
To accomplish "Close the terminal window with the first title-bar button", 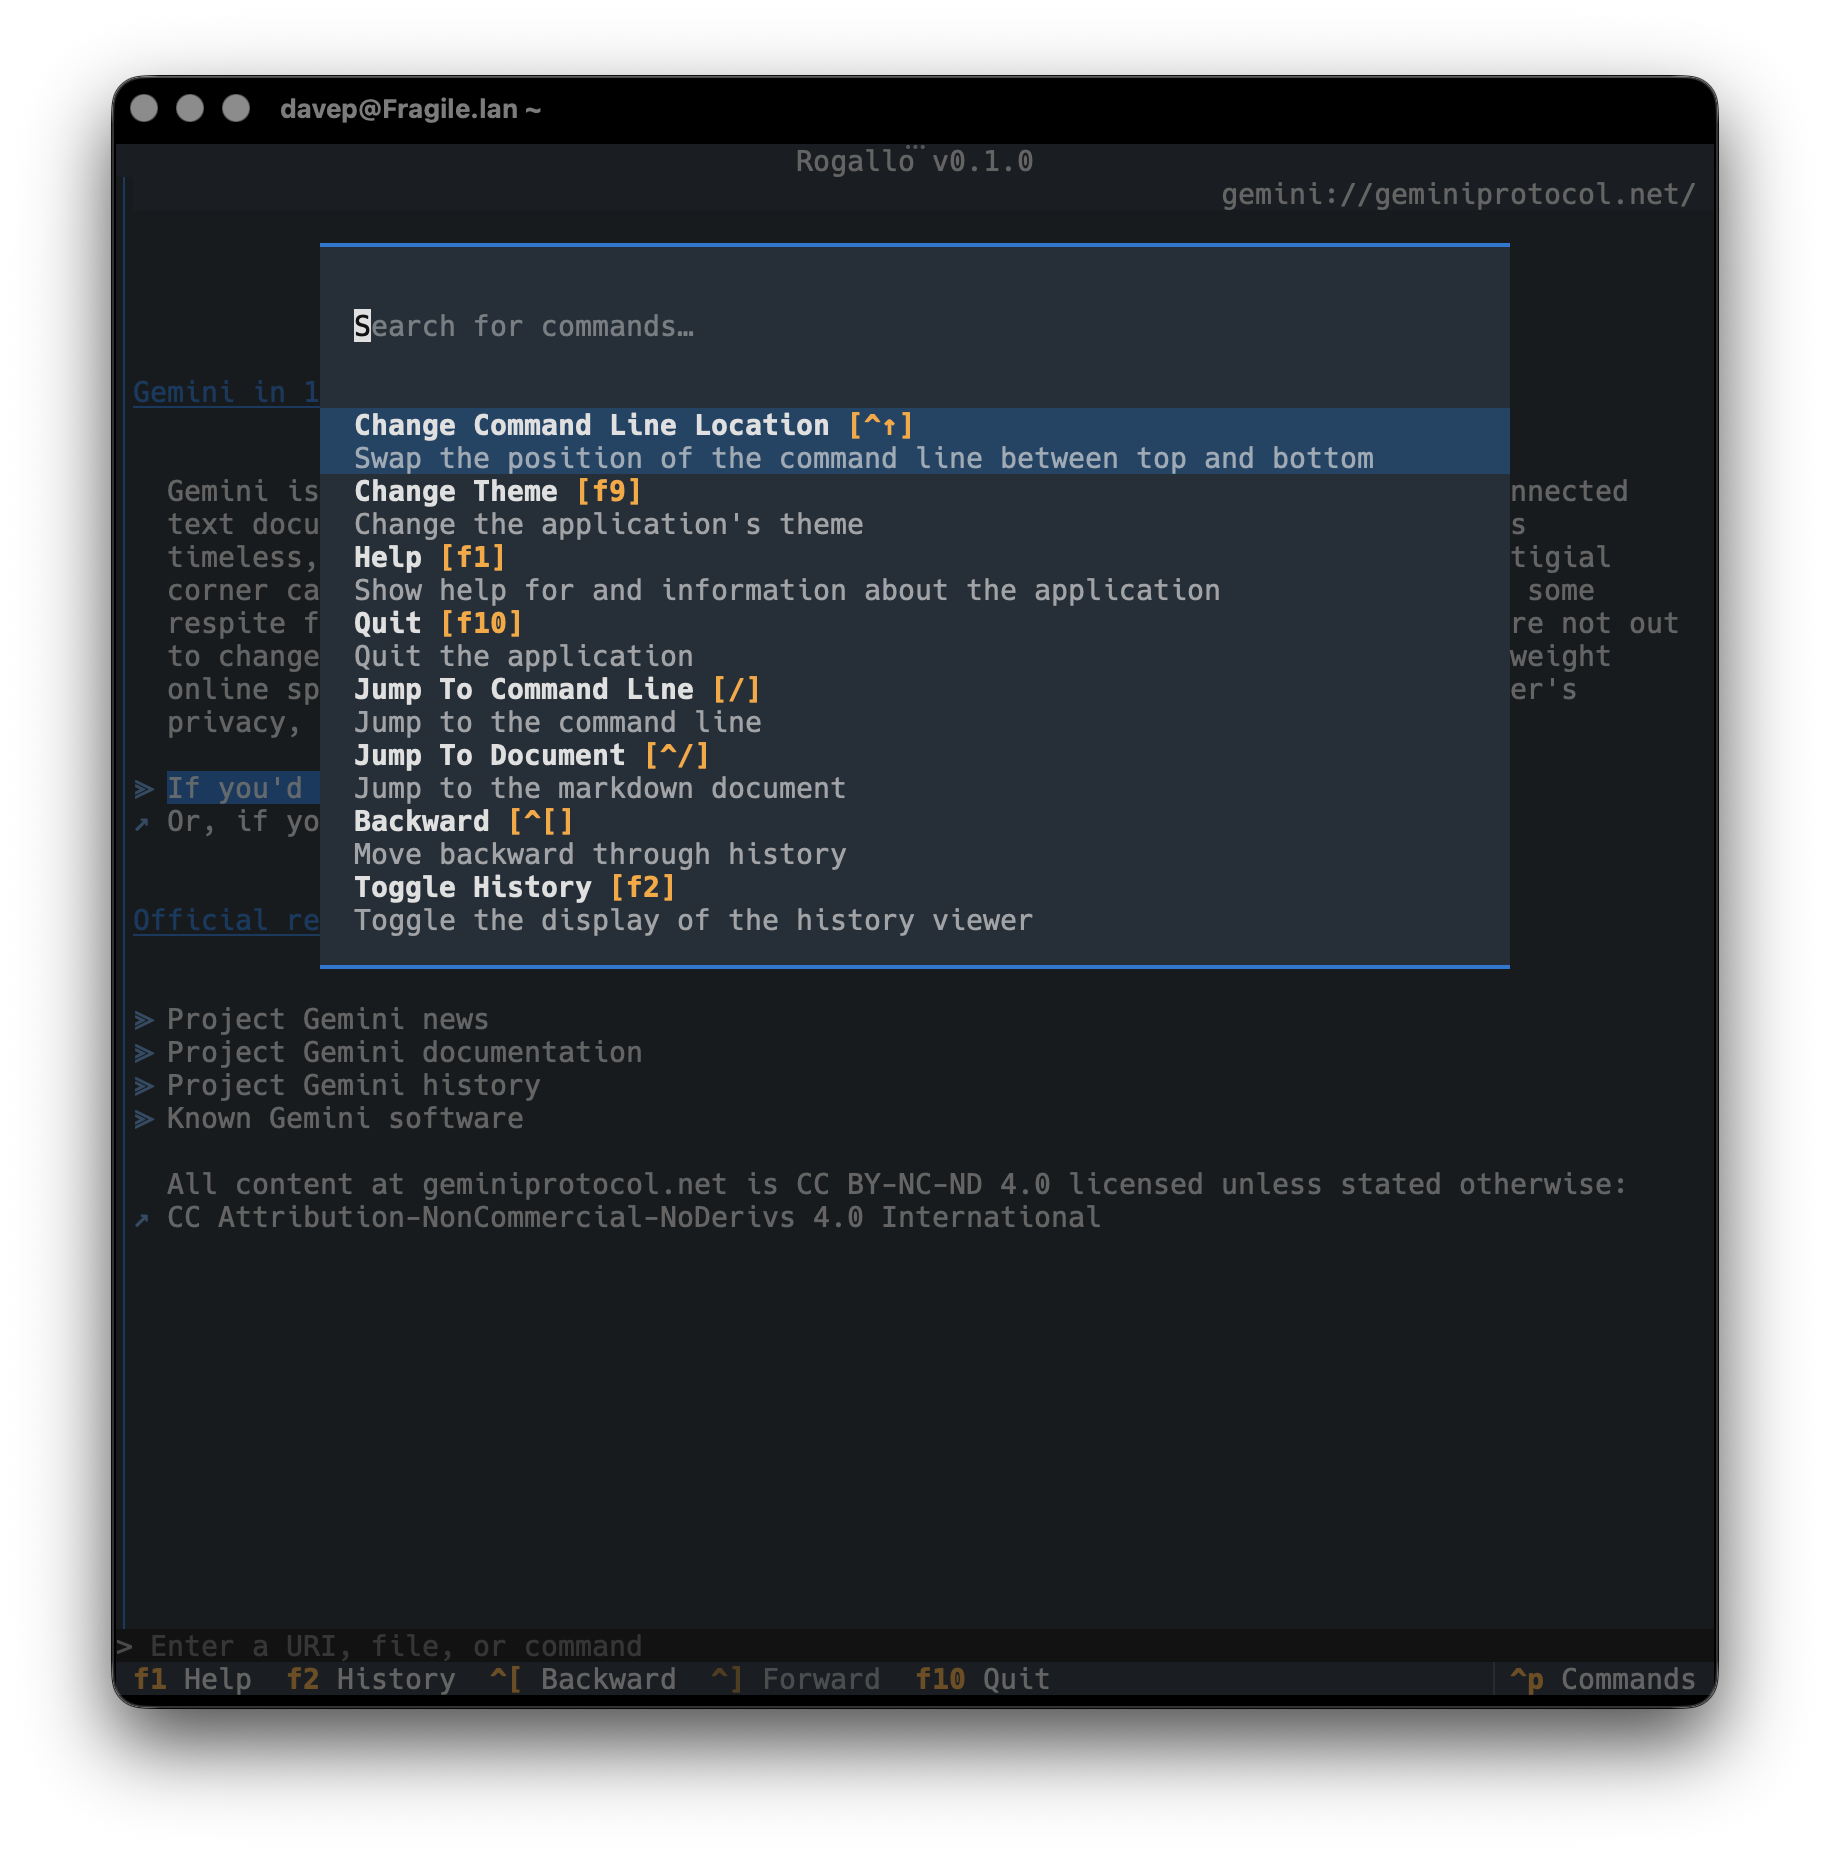I will pyautogui.click(x=144, y=108).
